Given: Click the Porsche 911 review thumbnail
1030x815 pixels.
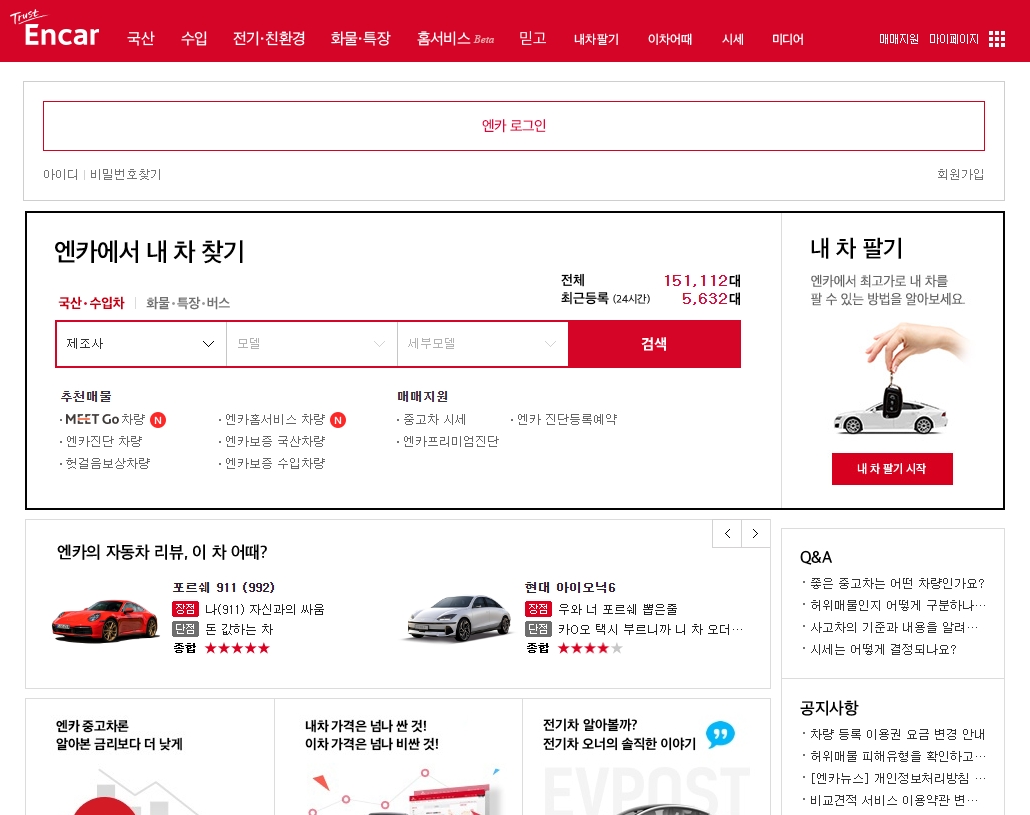Looking at the screenshot, I should coord(105,620).
